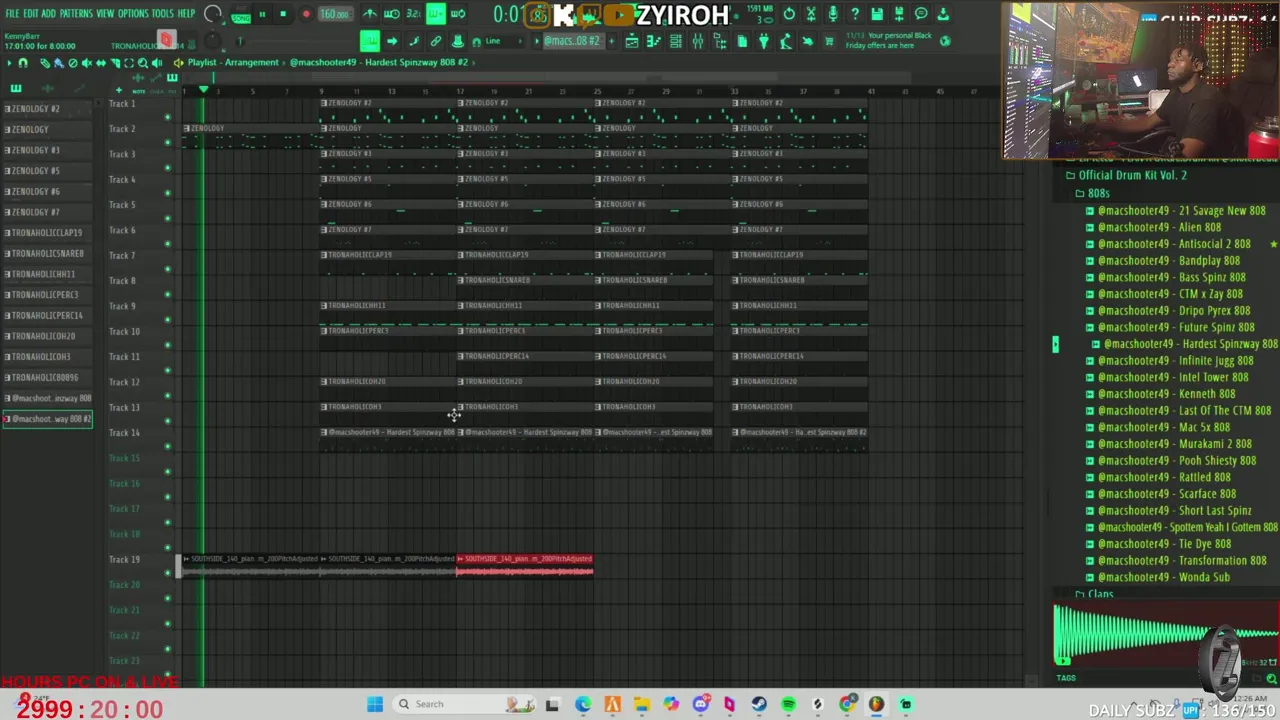Screen dimensions: 1280x720
Task: Open the mixer view
Action: point(698,41)
